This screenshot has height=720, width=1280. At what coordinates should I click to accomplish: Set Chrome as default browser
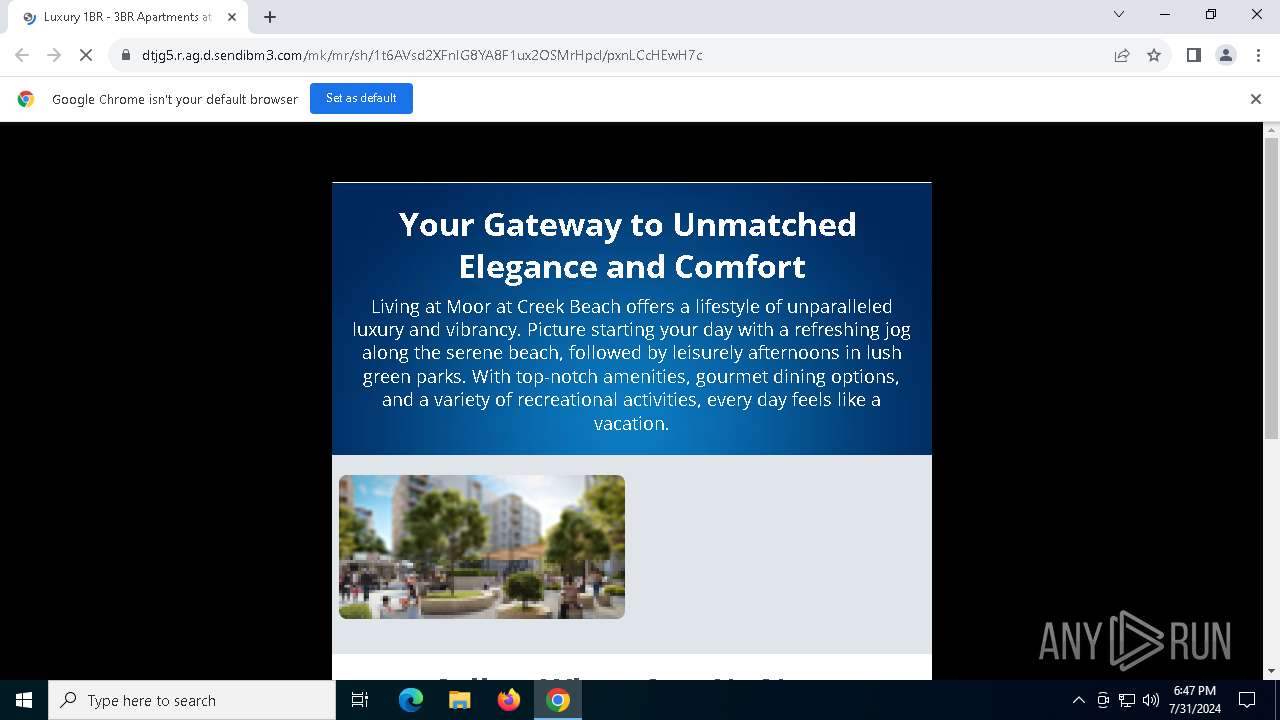pos(361,98)
